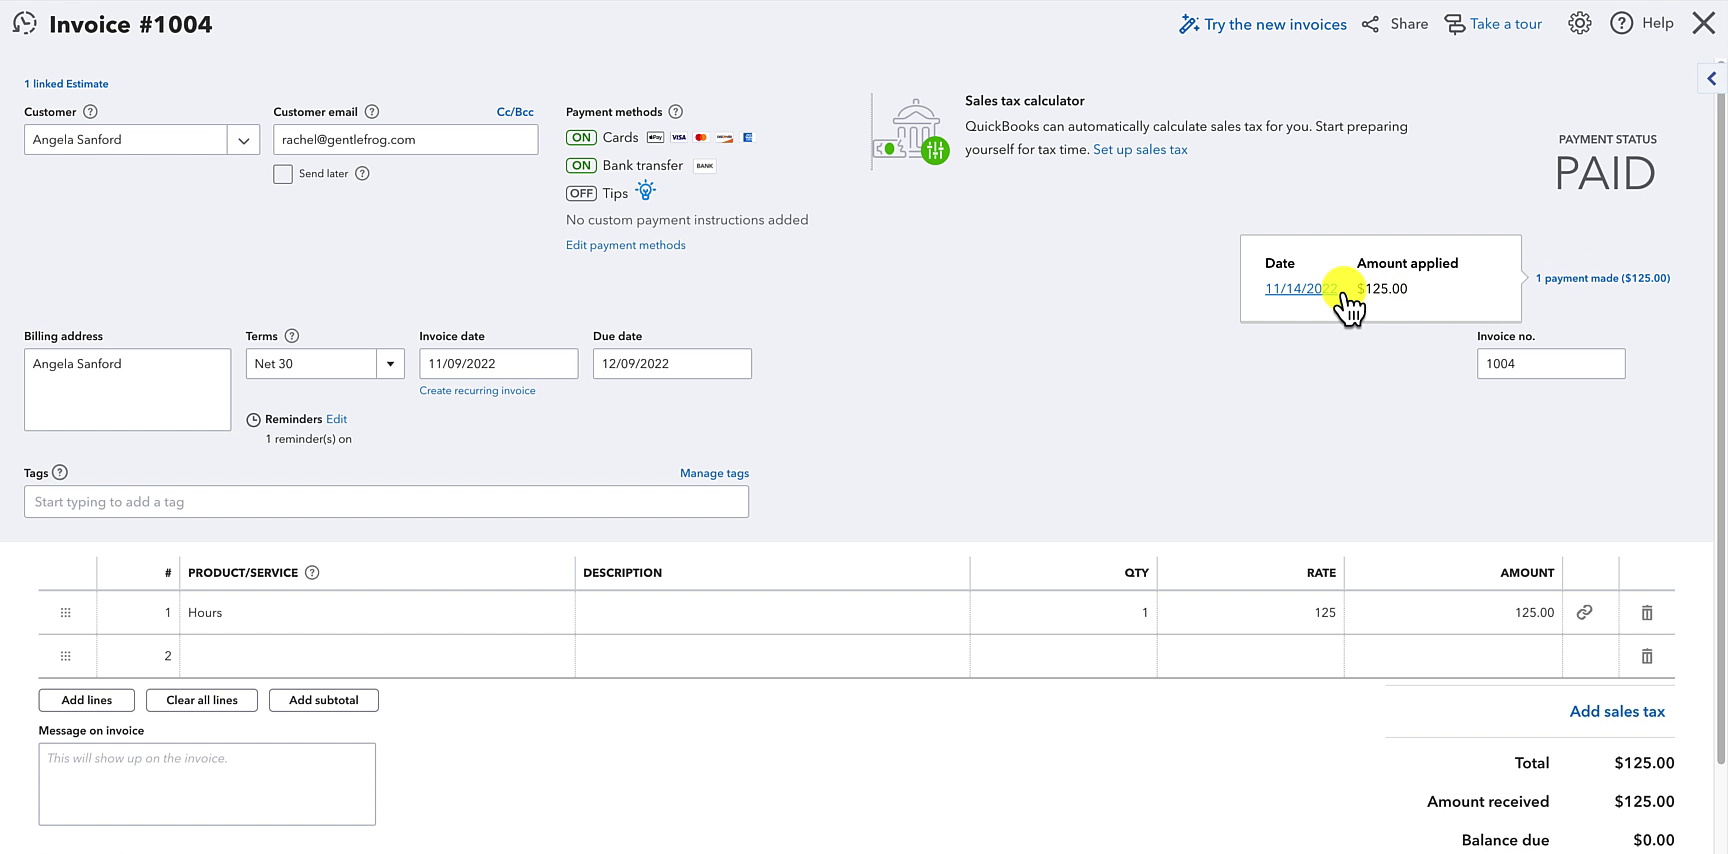
Task: Open the 1 linked Estimate link
Action: (x=66, y=84)
